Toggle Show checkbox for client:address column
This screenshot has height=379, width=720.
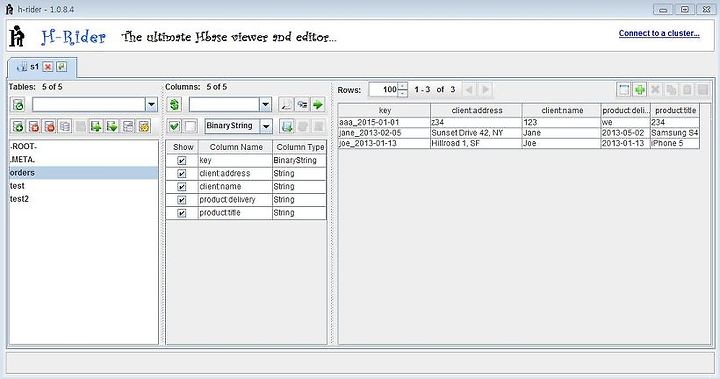[x=182, y=174]
